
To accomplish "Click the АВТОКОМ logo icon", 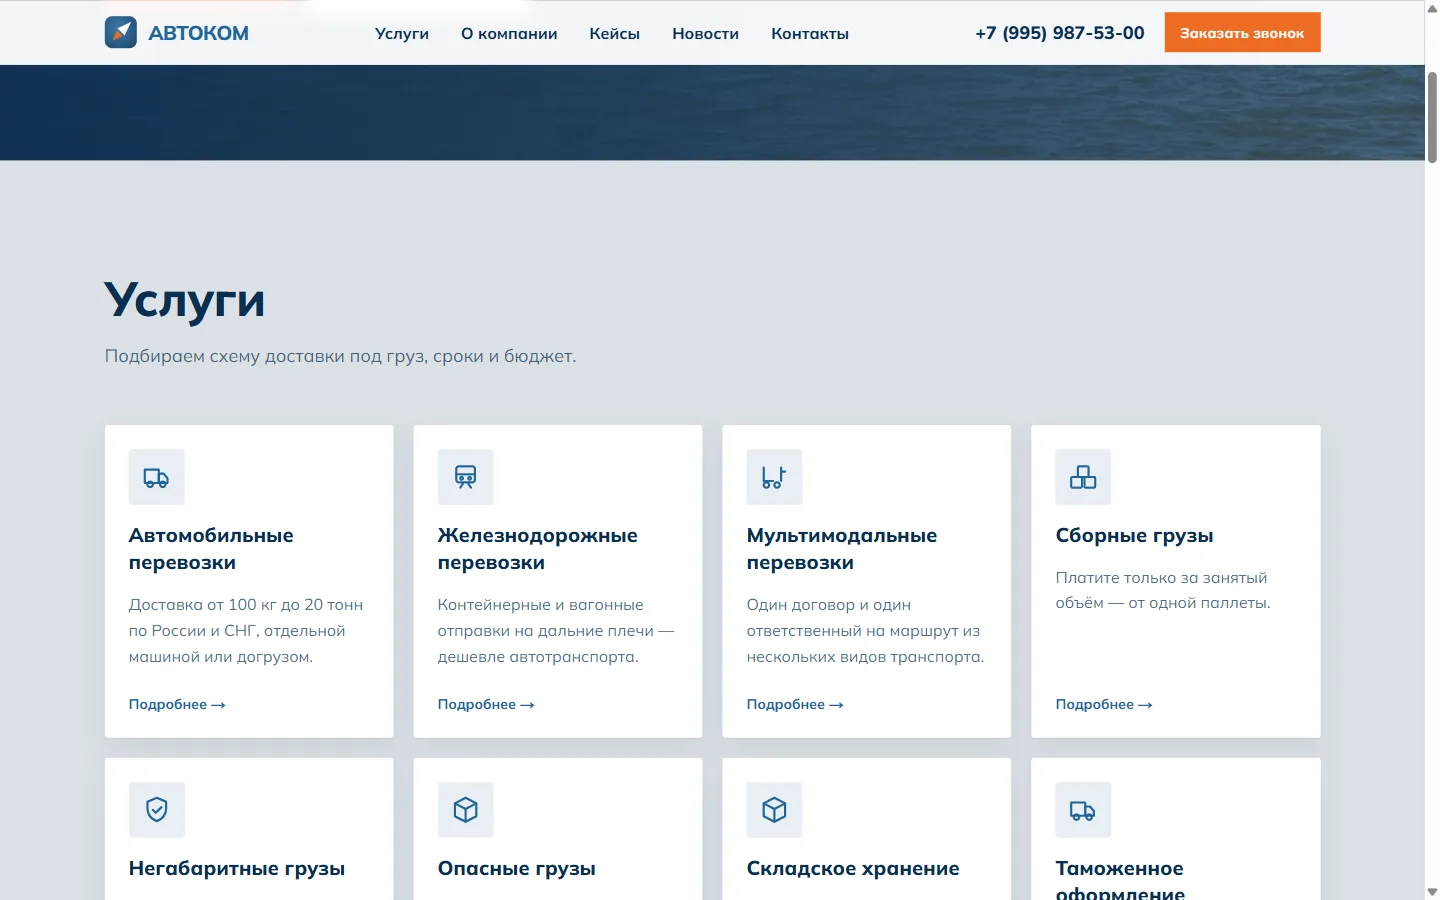I will [x=121, y=32].
